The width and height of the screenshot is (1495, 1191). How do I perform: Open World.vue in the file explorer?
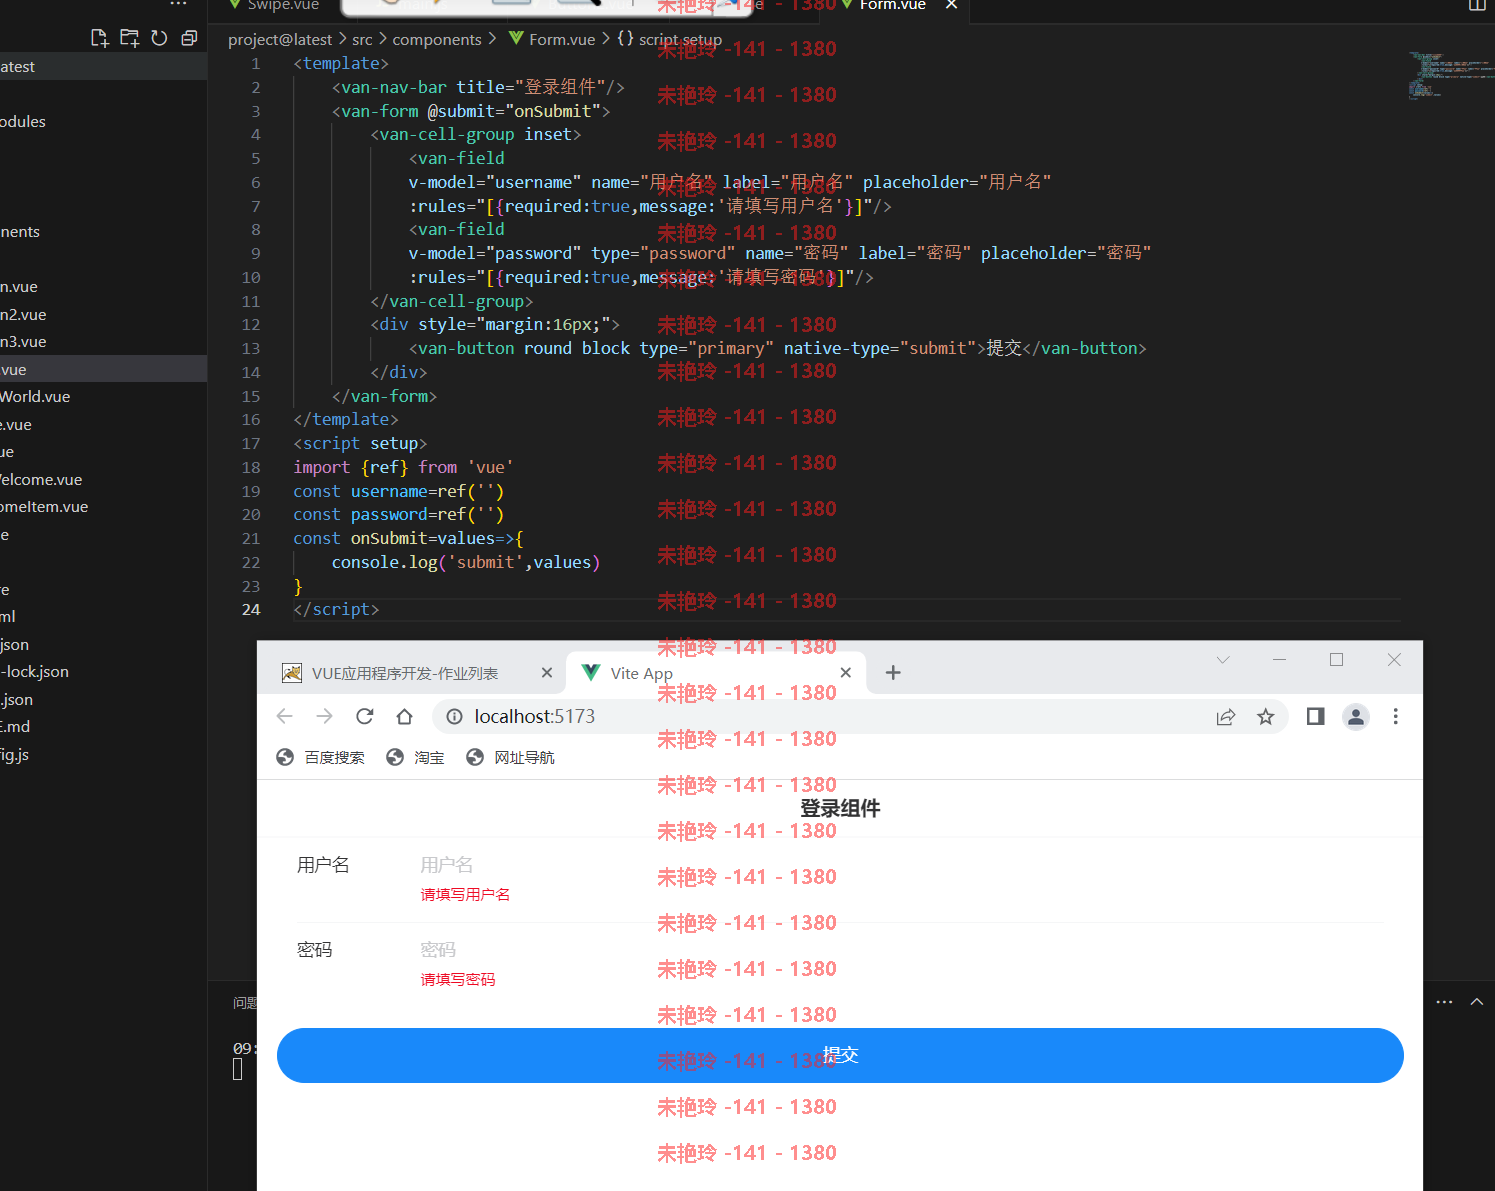pyautogui.click(x=35, y=397)
